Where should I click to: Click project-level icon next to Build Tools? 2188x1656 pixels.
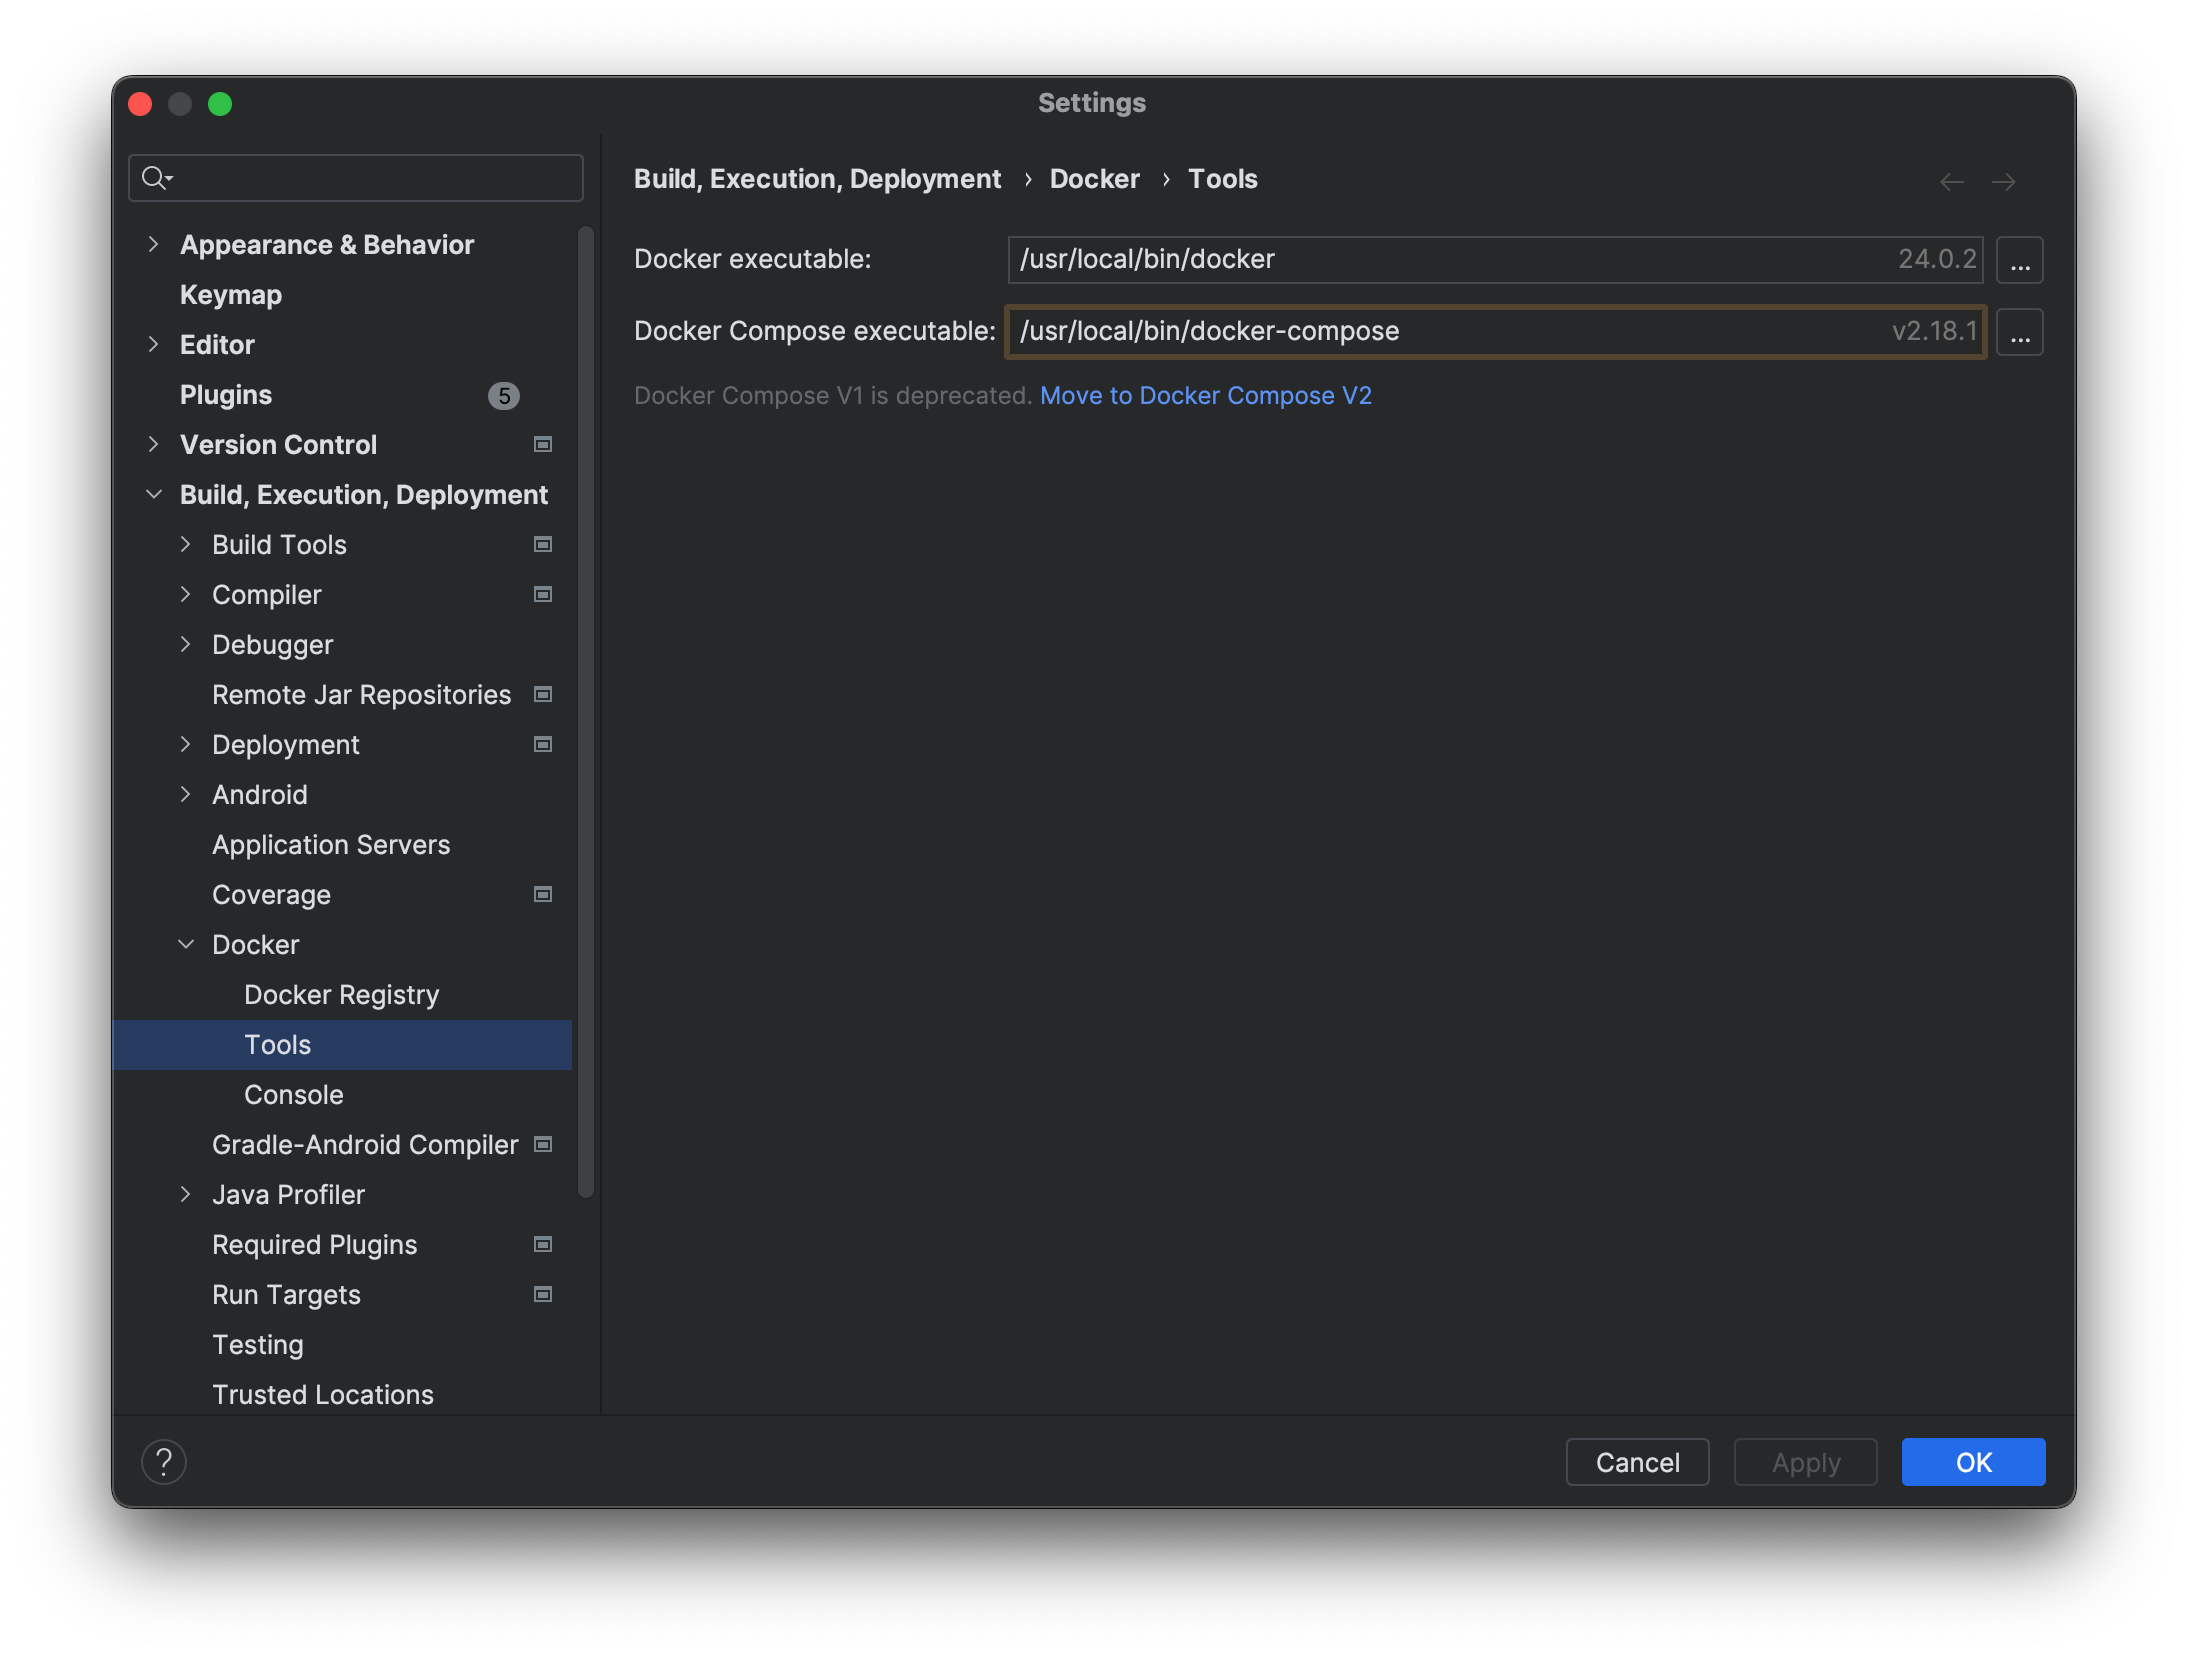543,544
